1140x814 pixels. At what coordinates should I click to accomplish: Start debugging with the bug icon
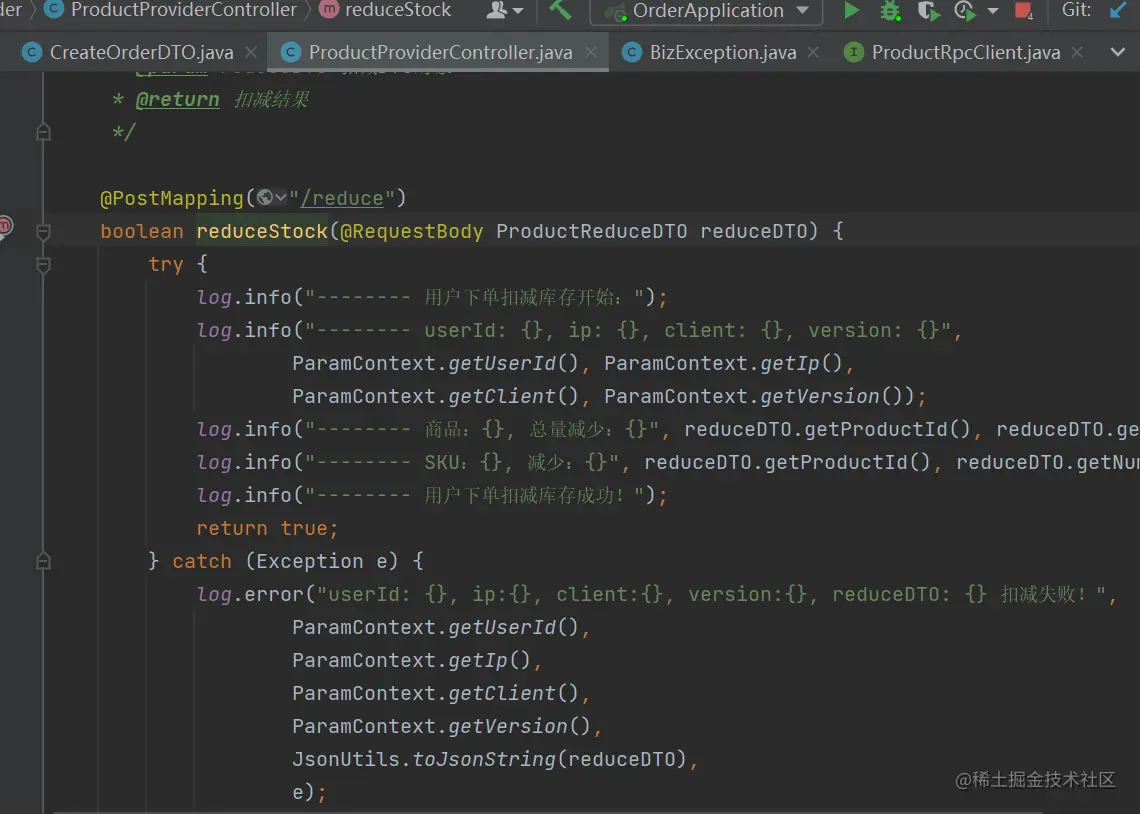click(x=890, y=10)
